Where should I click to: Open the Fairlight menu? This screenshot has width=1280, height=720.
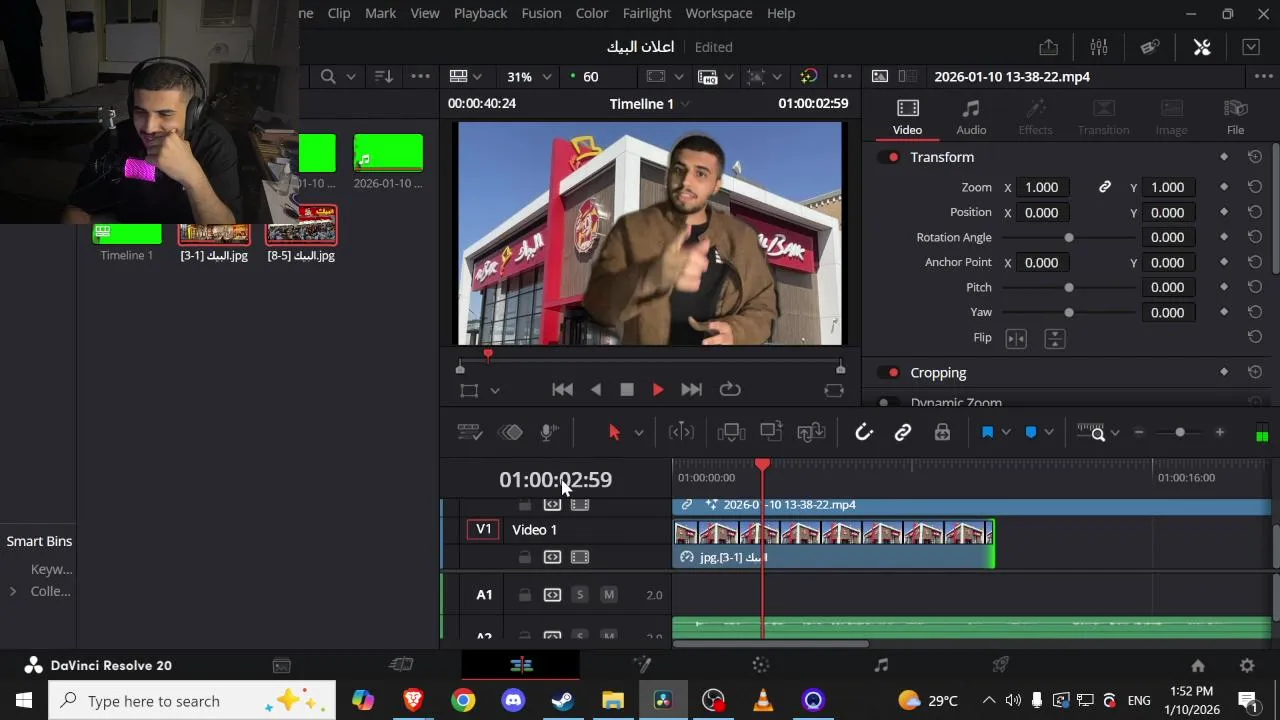[646, 13]
